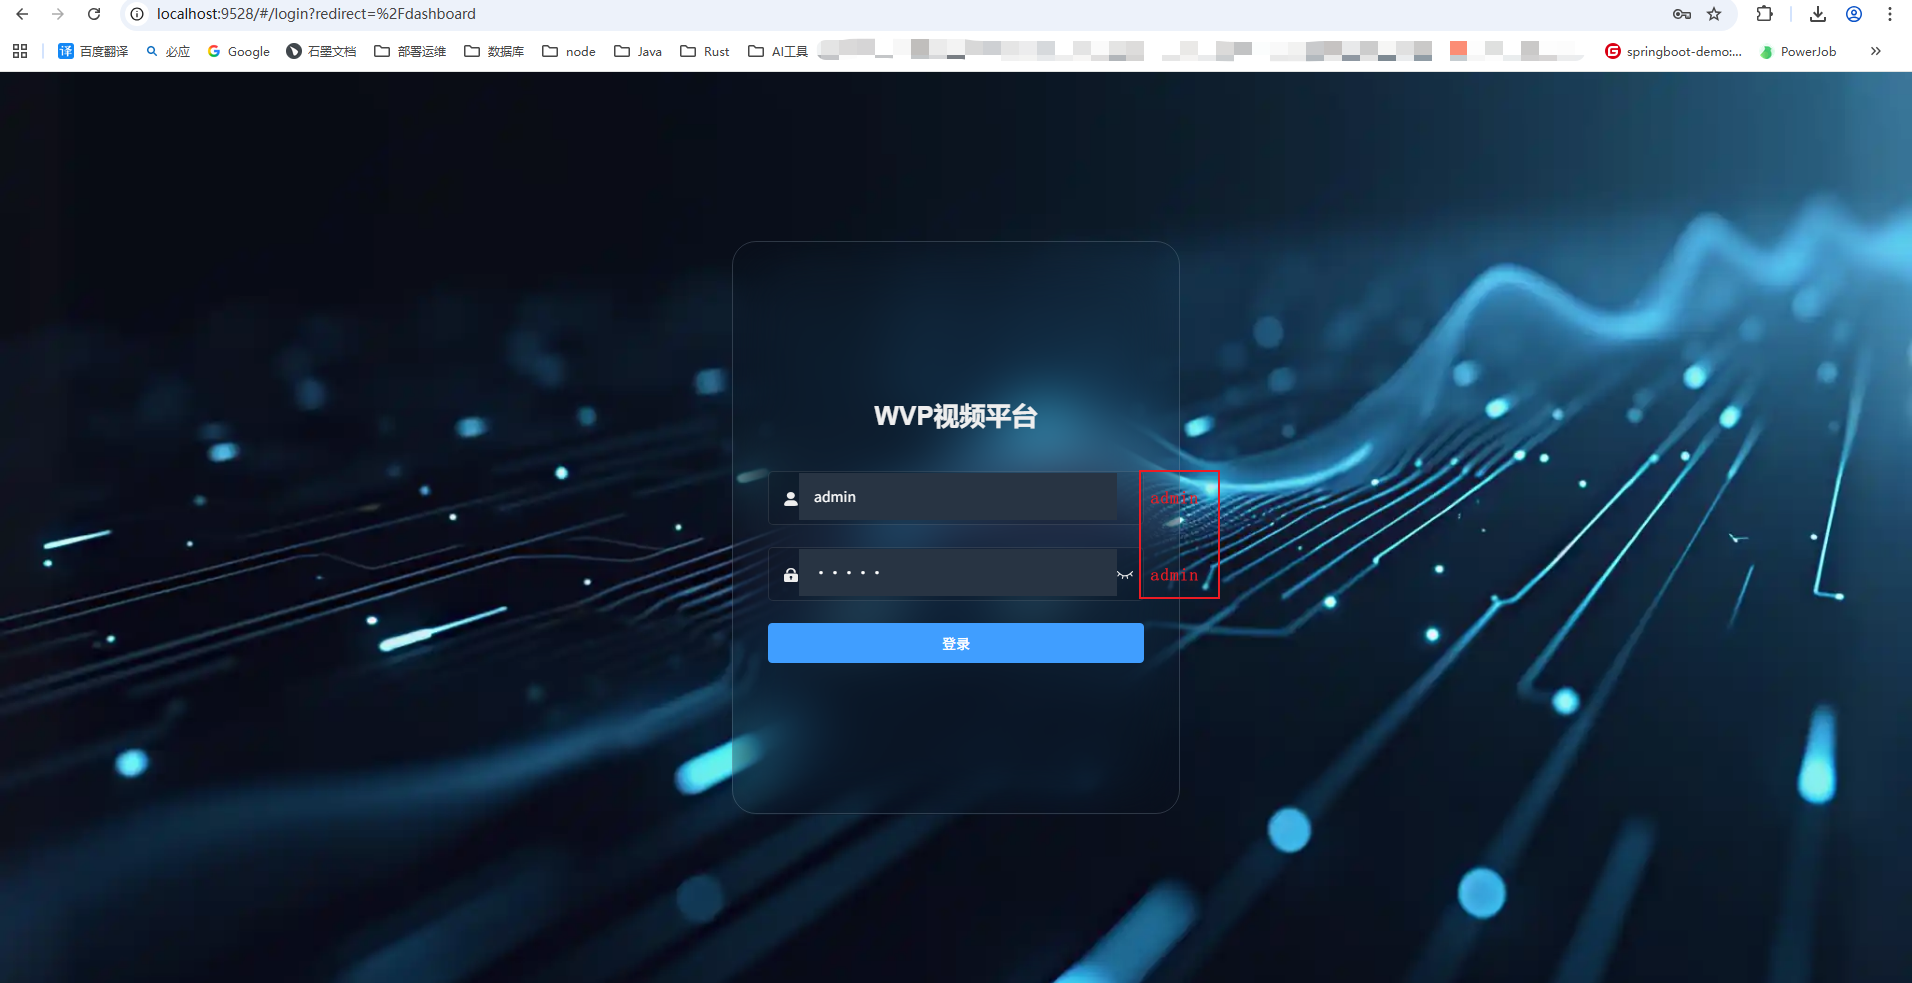
Task: Expand the 部署运维 bookmark folder
Action: point(410,51)
